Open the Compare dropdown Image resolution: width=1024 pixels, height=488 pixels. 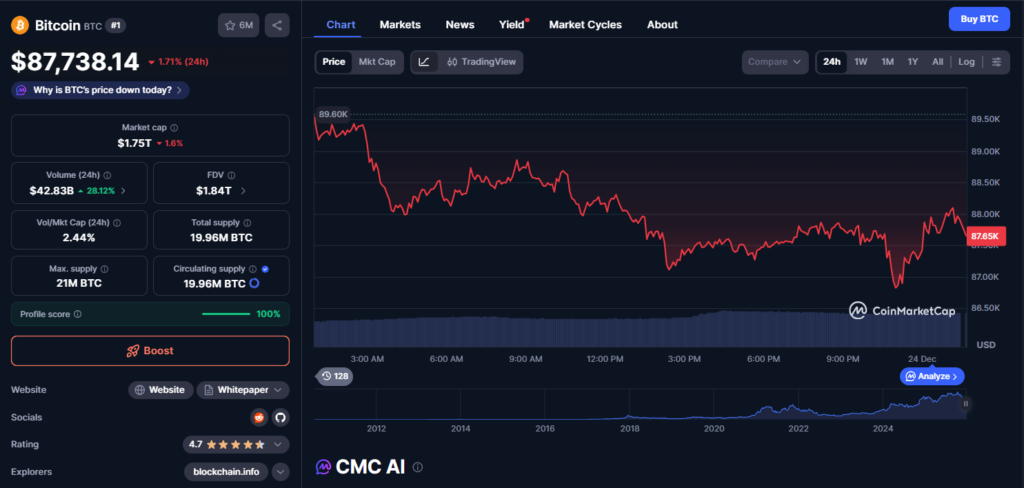click(x=775, y=62)
